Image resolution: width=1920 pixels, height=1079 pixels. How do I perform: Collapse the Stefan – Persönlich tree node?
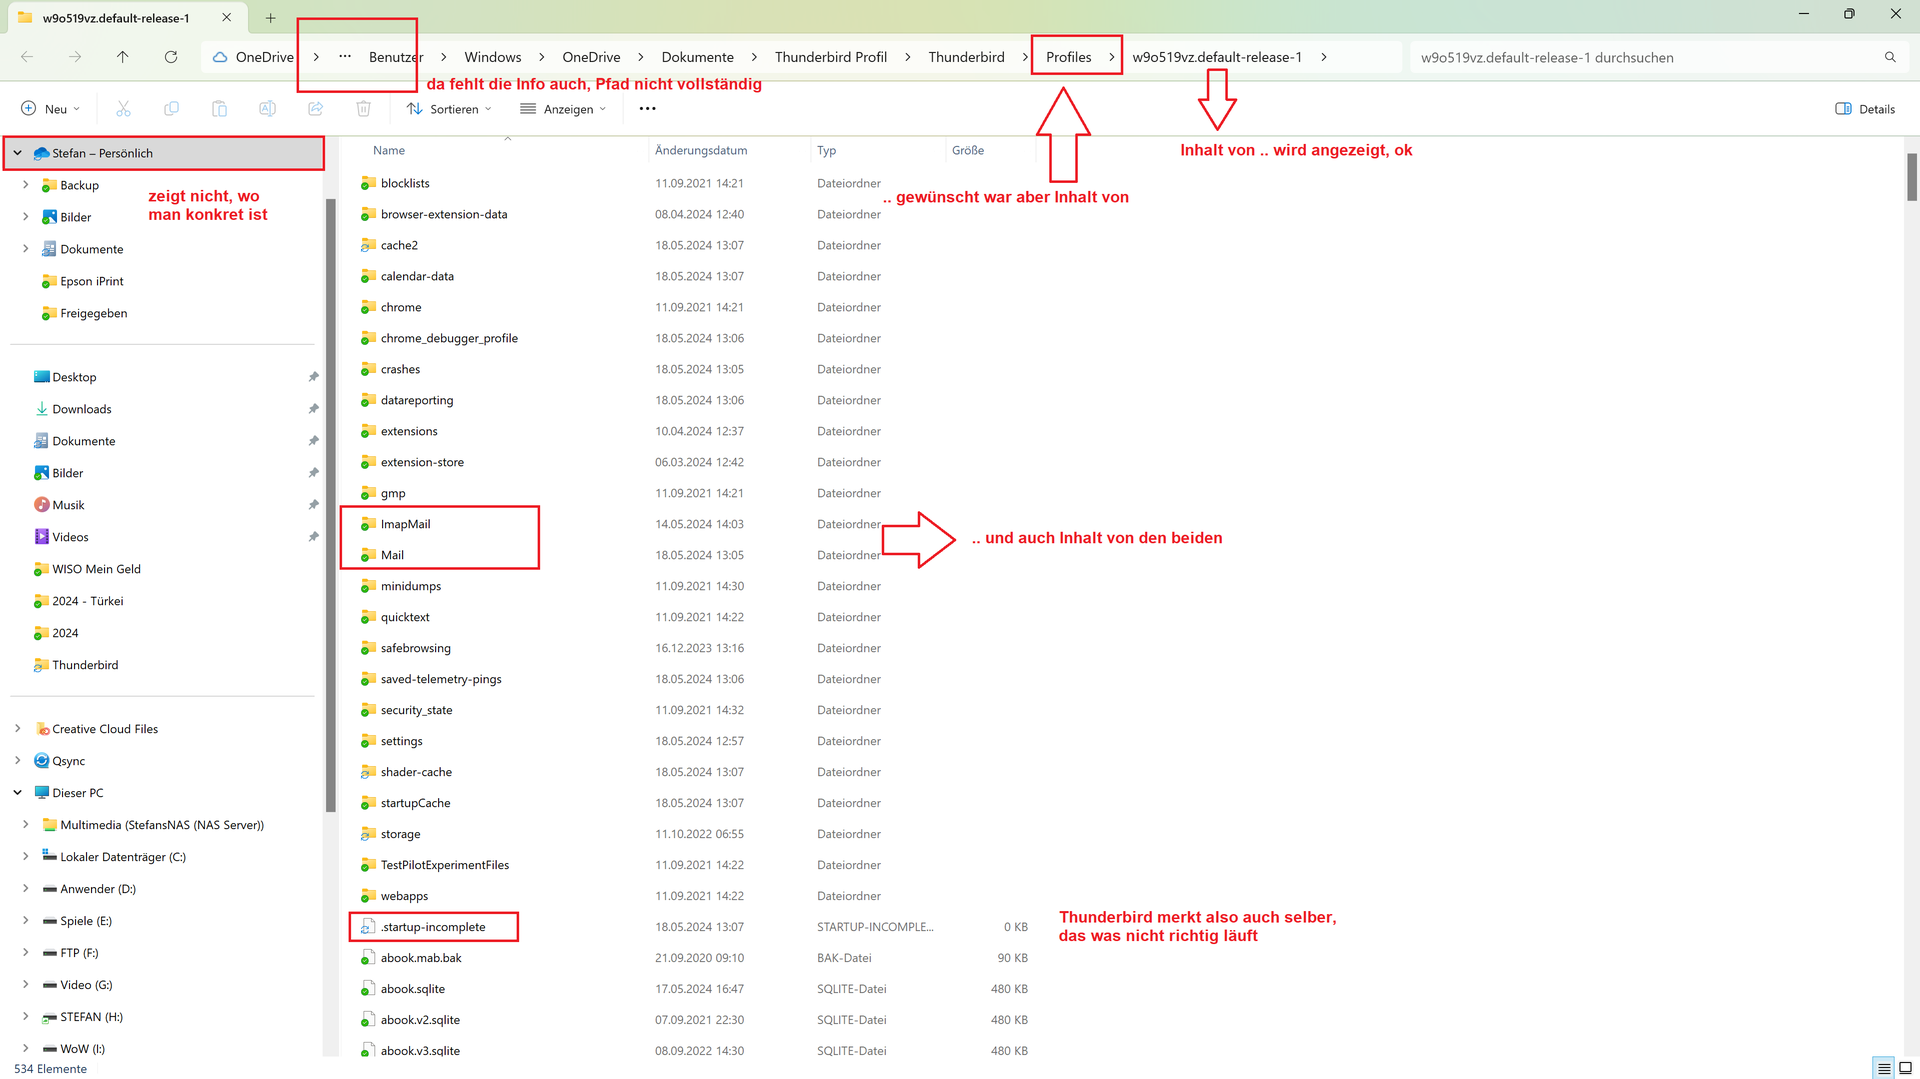click(x=17, y=153)
